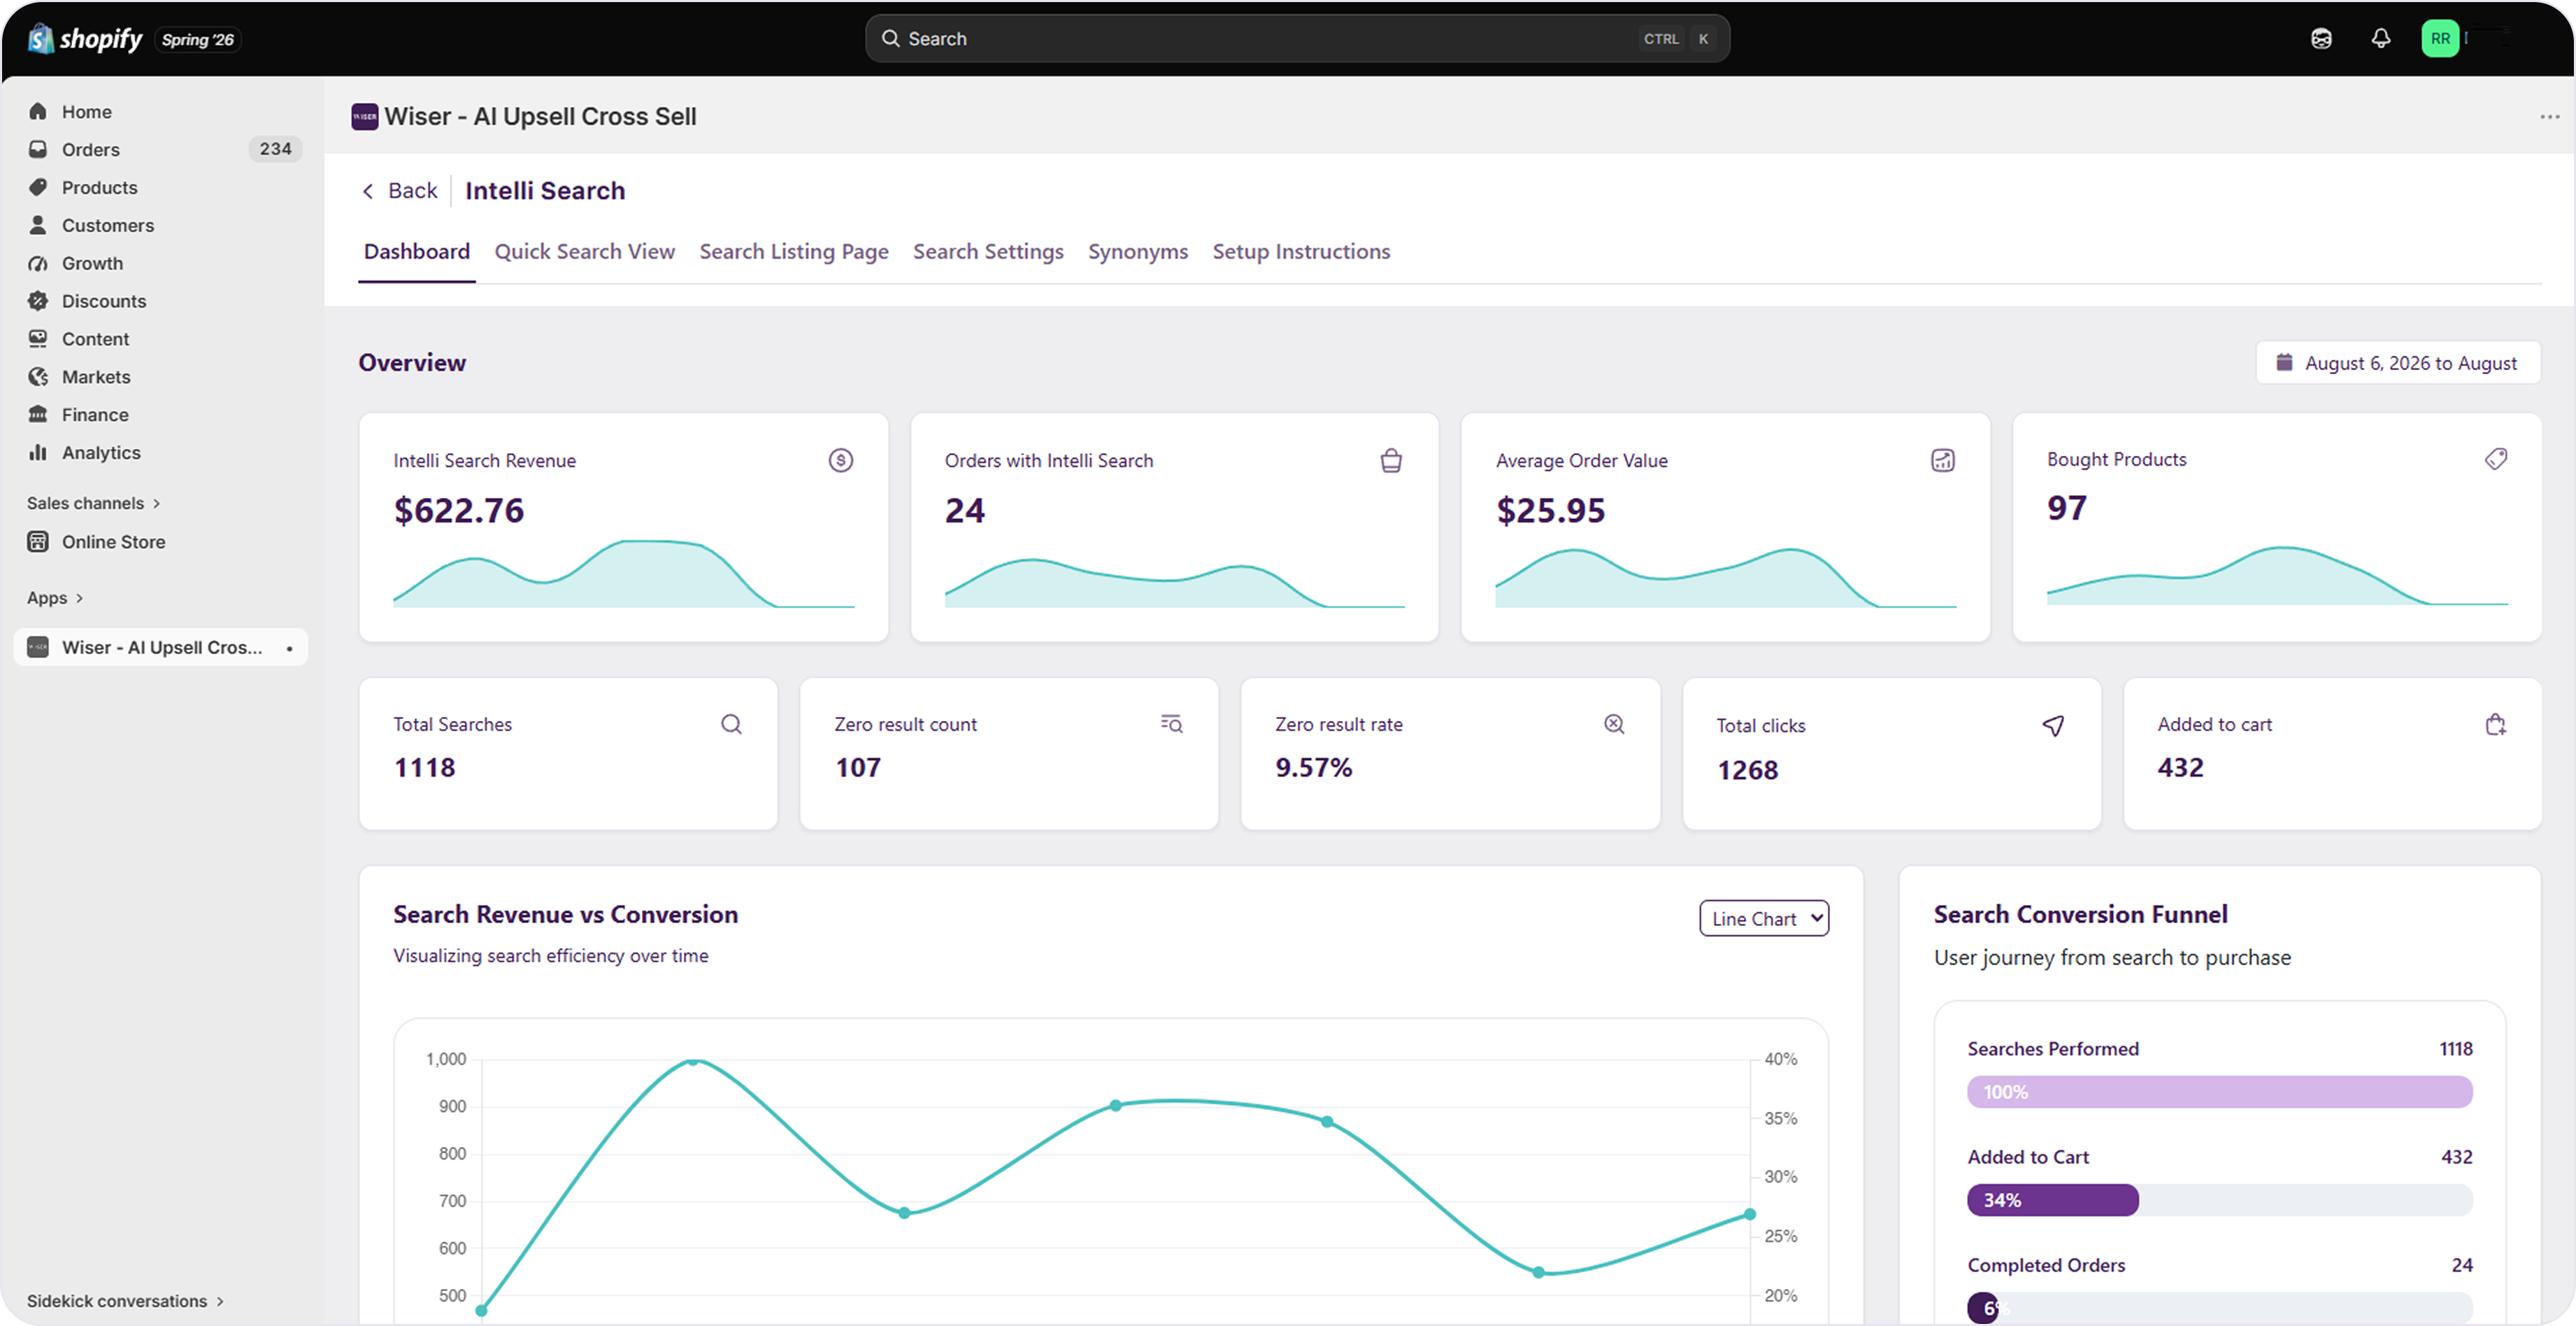Click the Bought Products sparkline chart
Viewport: 2576px width, 1326px height.
click(x=2277, y=575)
